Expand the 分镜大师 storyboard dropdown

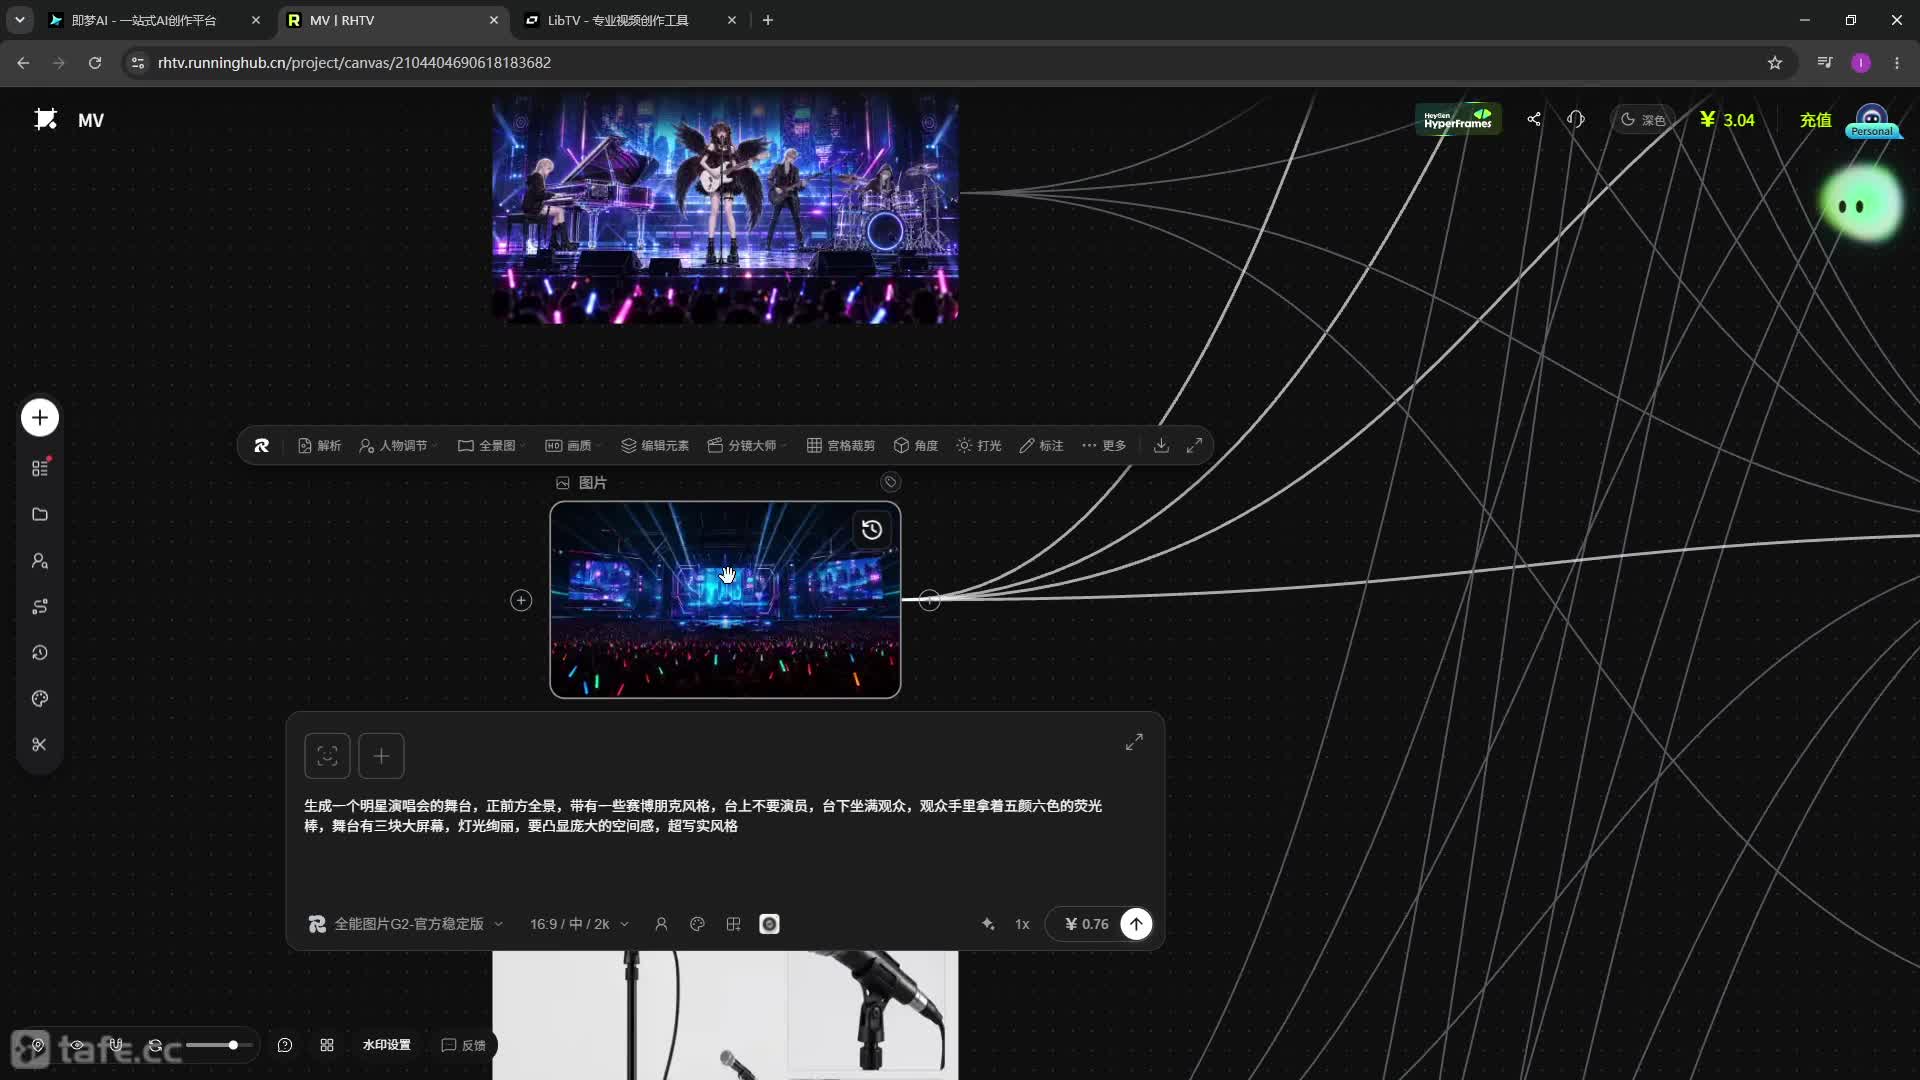pos(746,446)
